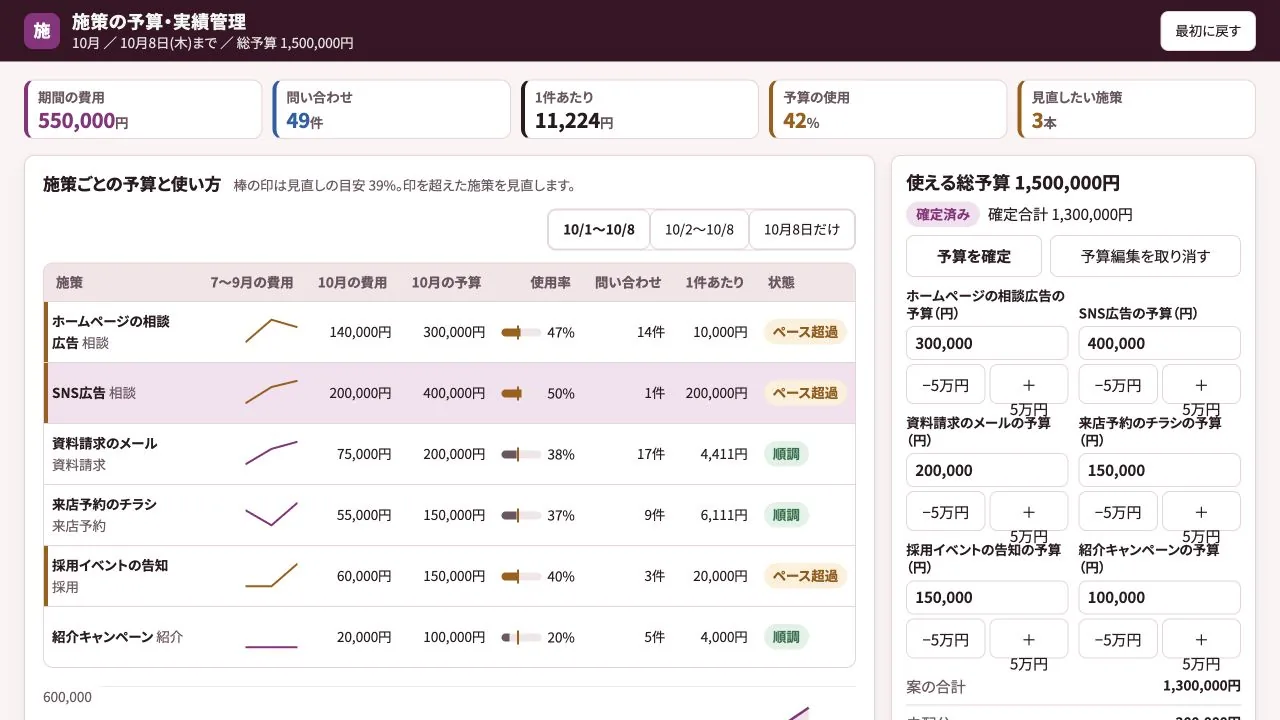
Task: Raise 採用イベントの告知 budget with + button
Action: tap(1029, 639)
